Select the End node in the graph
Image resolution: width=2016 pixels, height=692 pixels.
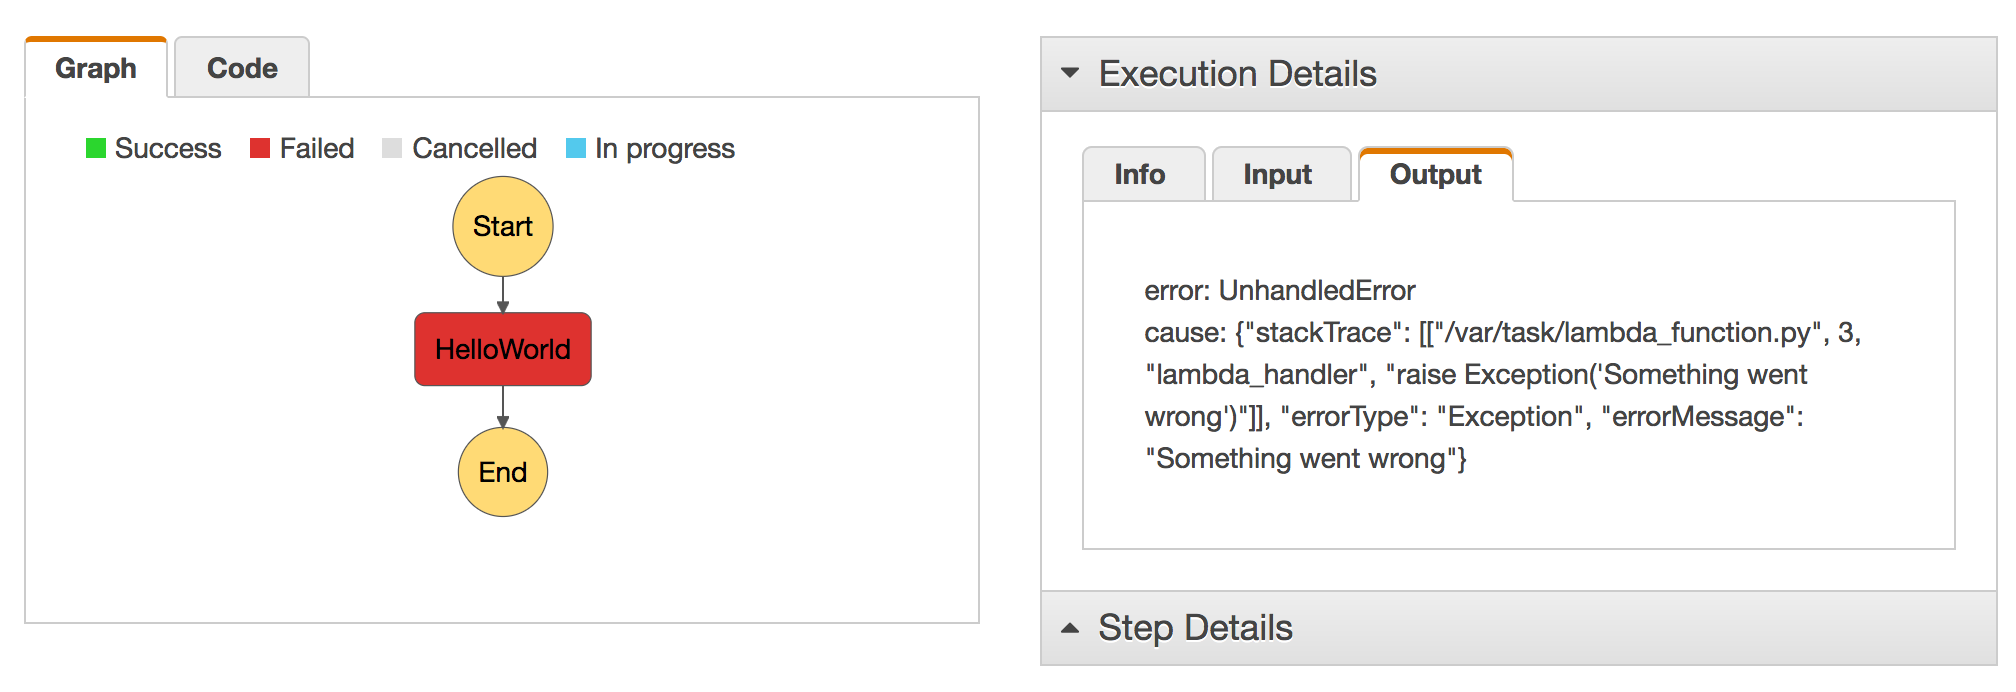502,470
